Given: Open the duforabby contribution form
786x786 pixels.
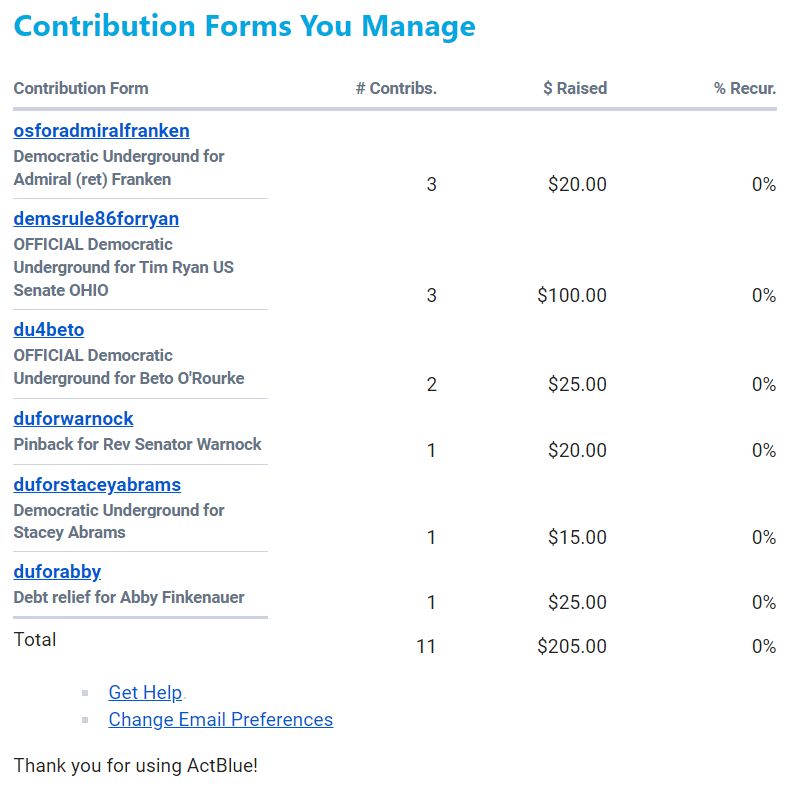Looking at the screenshot, I should point(57,572).
